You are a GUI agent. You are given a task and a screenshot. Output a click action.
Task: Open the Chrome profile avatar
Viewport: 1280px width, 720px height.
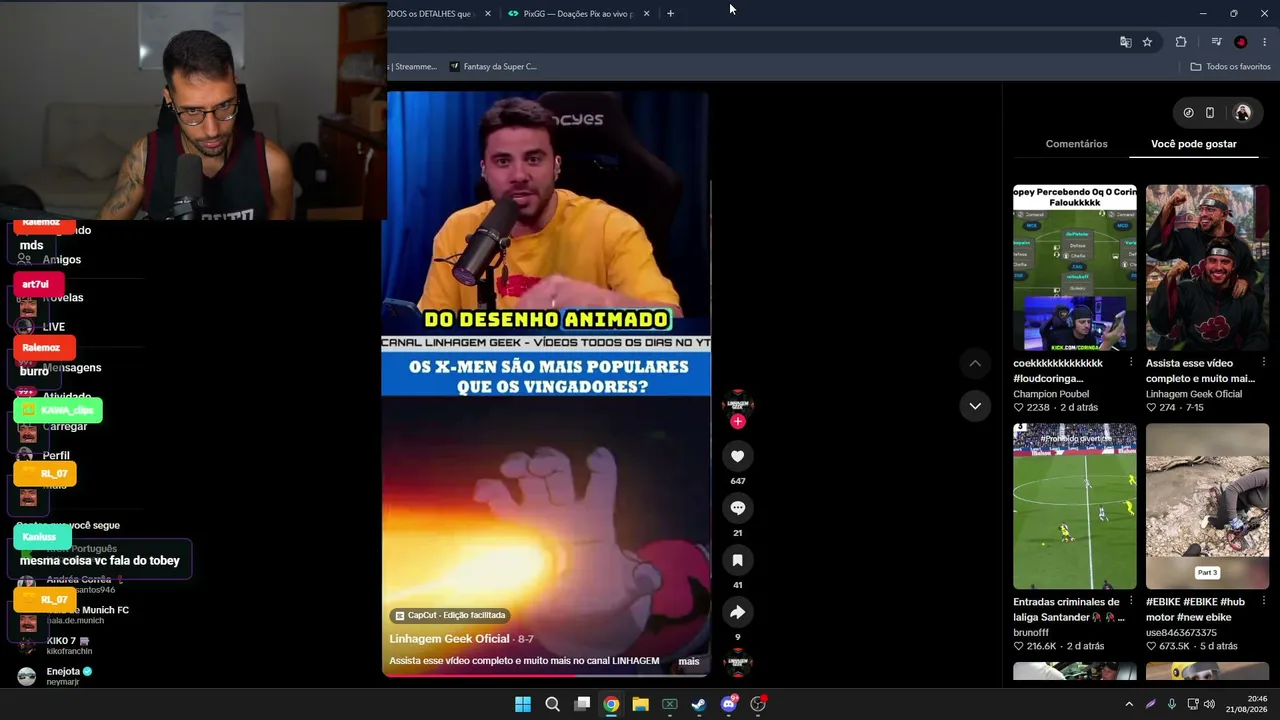1241,42
